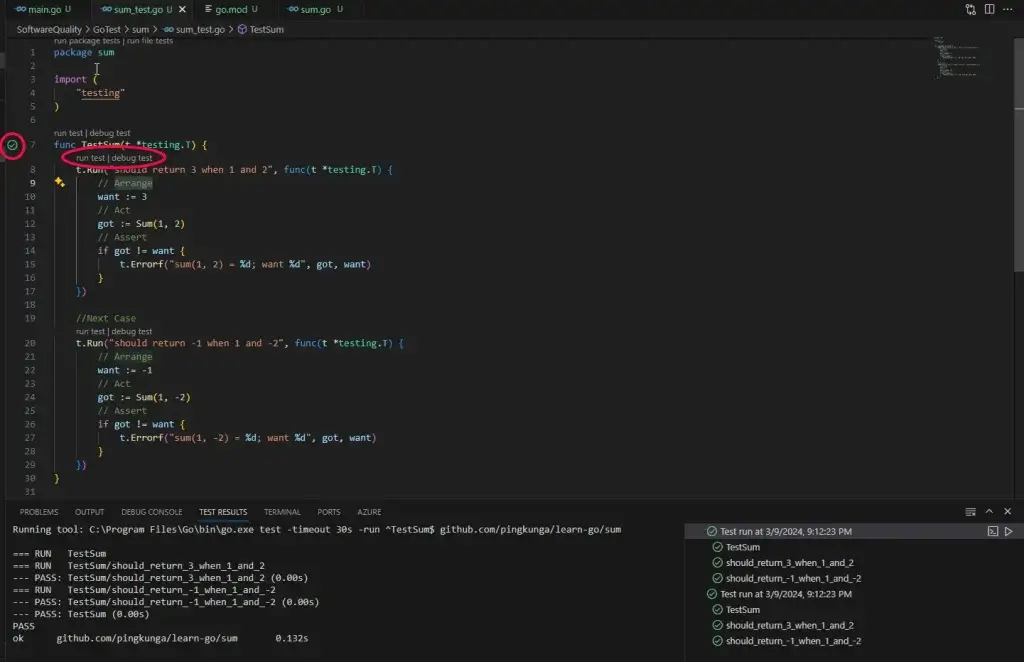Show terminal output for the highlighted test run
Image resolution: width=1024 pixels, height=662 pixels.
(993, 531)
